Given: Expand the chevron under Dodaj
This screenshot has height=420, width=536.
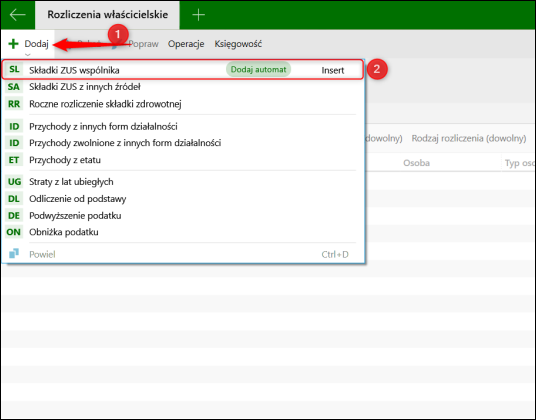Looking at the screenshot, I should (x=28, y=55).
